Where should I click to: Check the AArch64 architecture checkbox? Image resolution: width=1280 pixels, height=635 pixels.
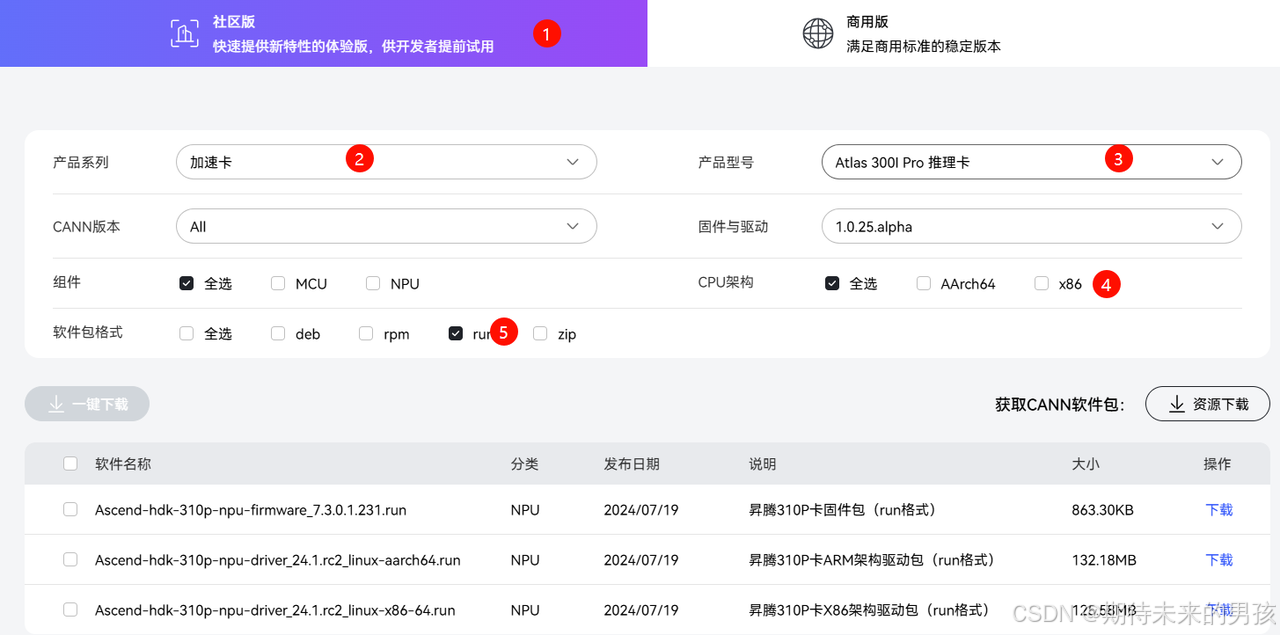[924, 283]
